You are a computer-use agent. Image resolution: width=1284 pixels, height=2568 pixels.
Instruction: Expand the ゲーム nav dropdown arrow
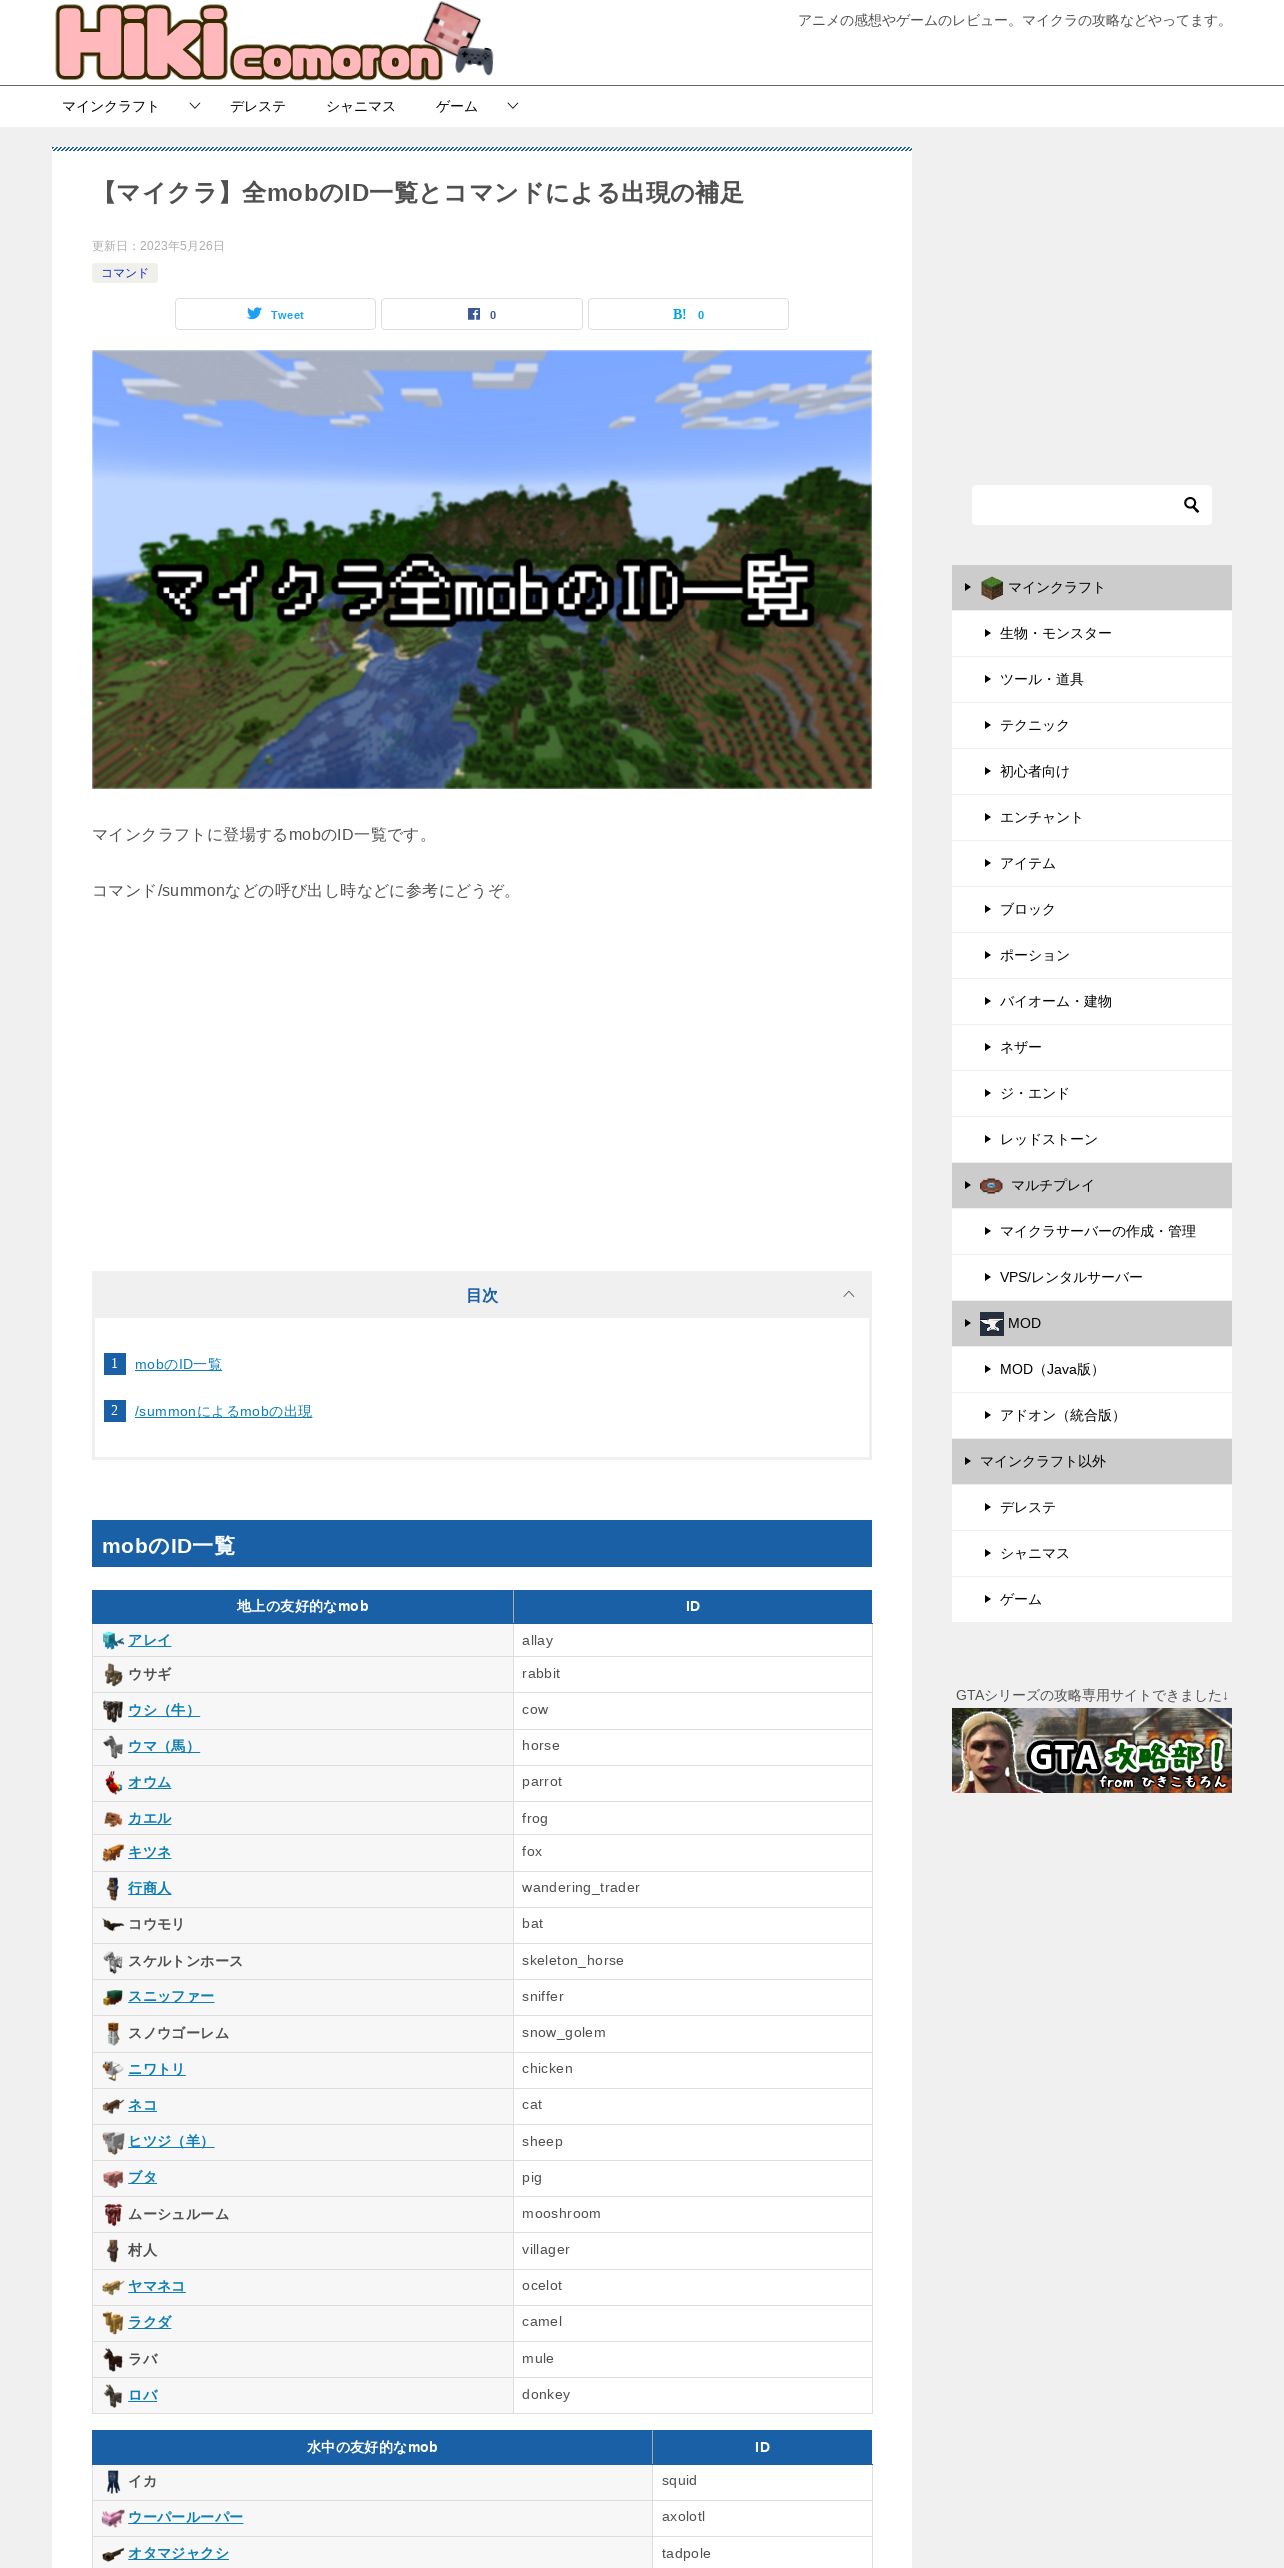[513, 106]
